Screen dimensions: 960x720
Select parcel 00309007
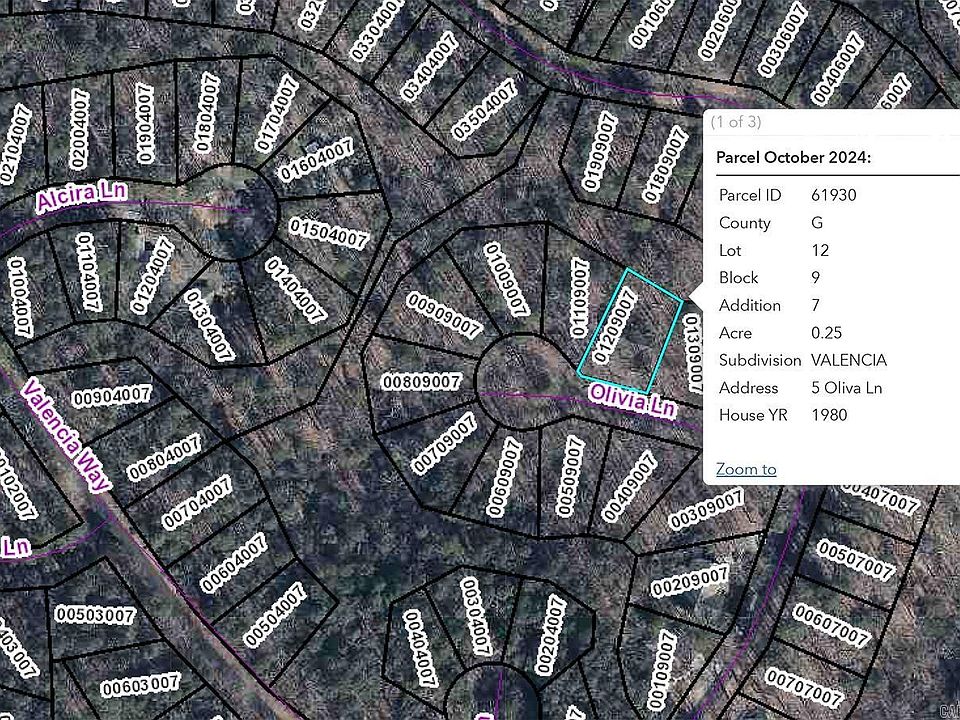[x=706, y=510]
